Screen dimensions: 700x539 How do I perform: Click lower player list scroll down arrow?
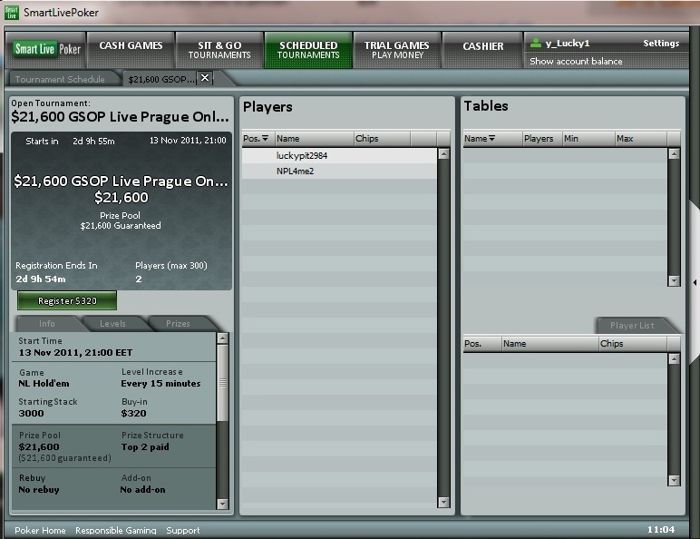click(674, 480)
